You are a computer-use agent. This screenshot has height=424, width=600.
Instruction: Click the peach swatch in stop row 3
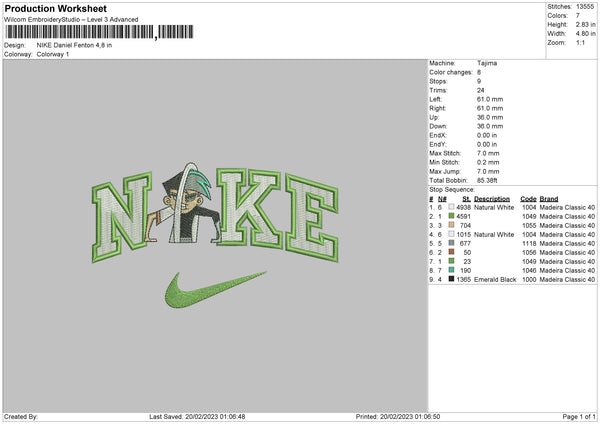[451, 225]
